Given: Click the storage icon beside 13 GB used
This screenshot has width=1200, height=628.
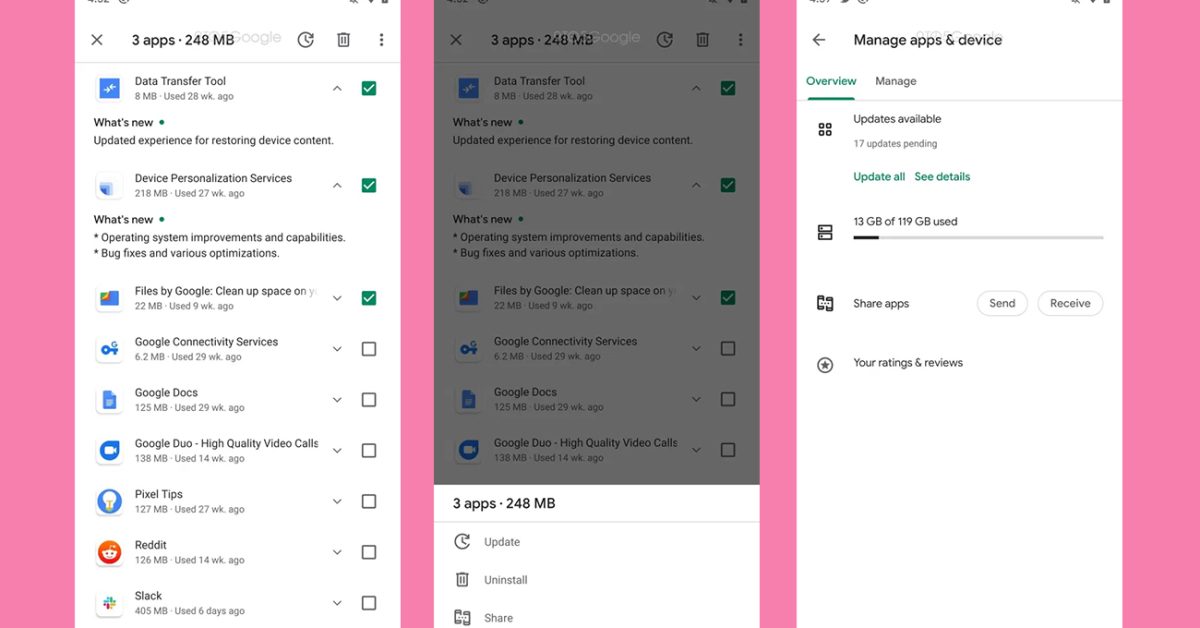Looking at the screenshot, I should [x=825, y=232].
